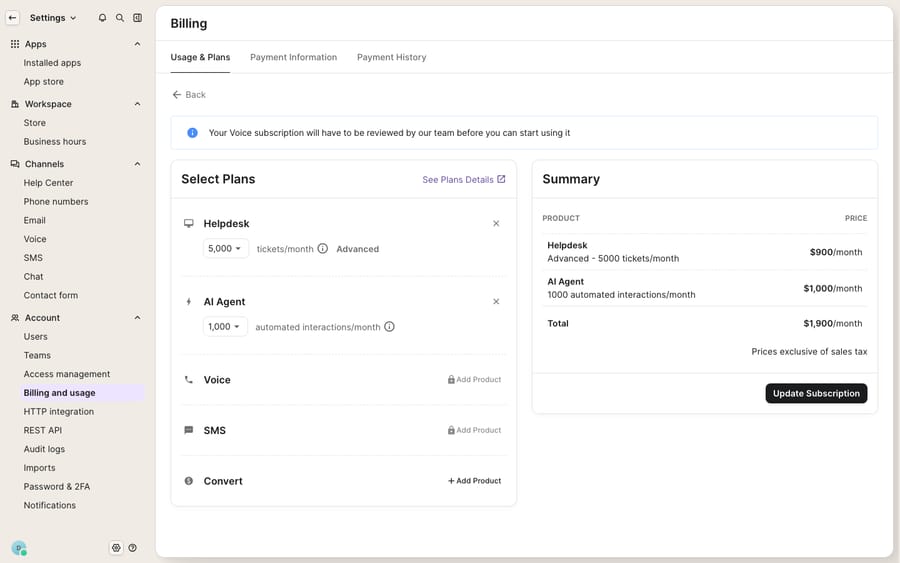Click locked Add Product for Voice
The width and height of the screenshot is (900, 563).
click(x=474, y=379)
